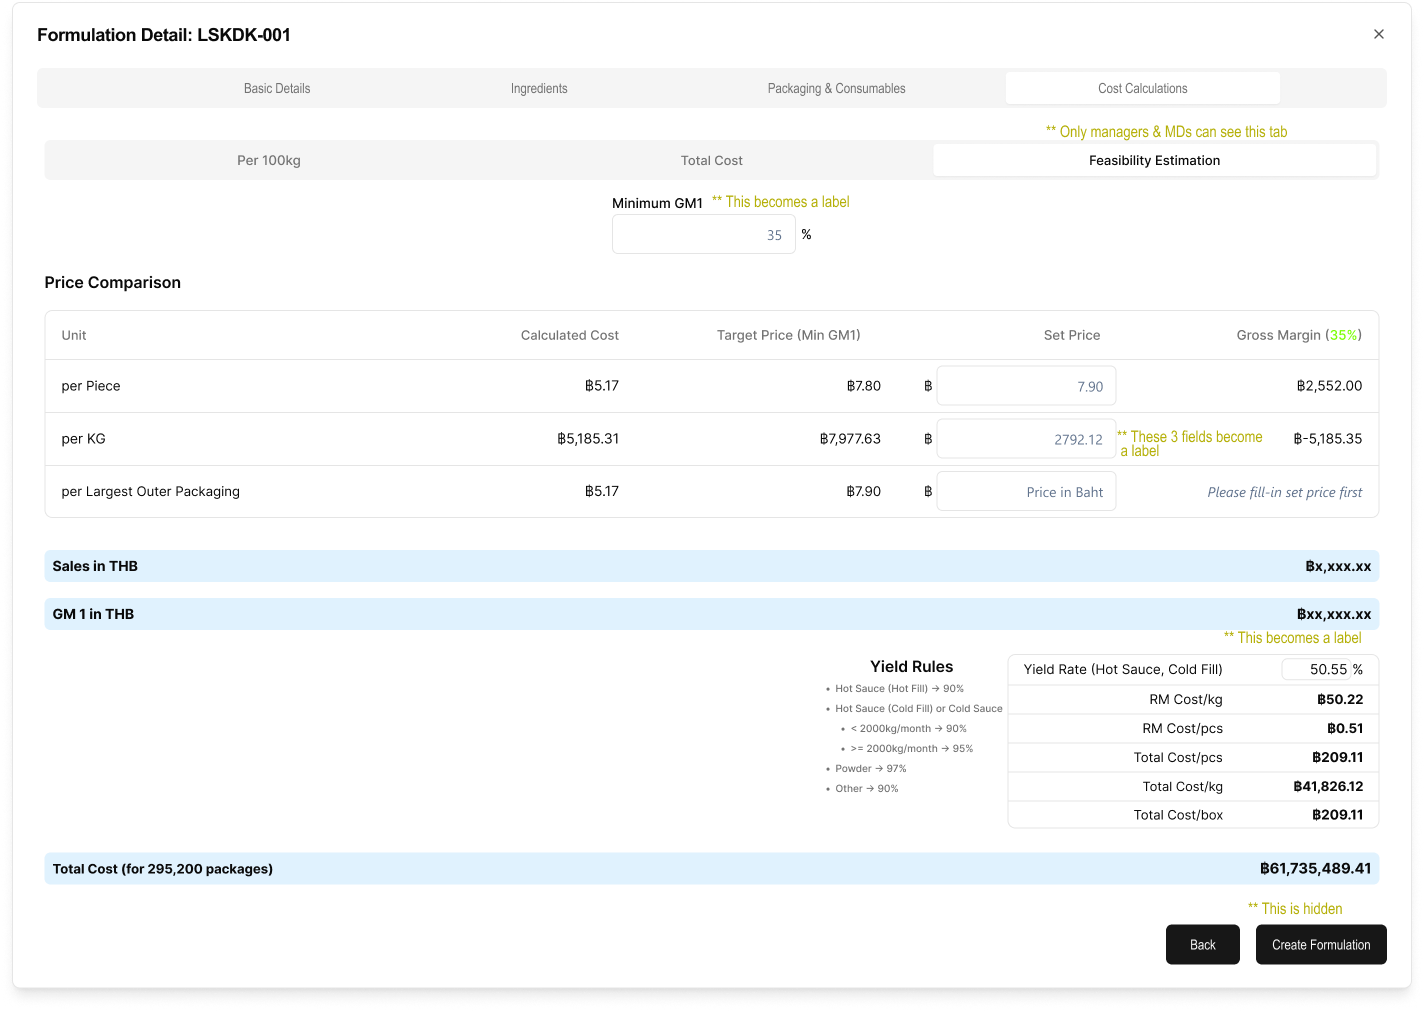The image size is (1424, 1011).
Task: Click the RM Cost/pcs ฿0.51 value
Action: pos(1344,728)
